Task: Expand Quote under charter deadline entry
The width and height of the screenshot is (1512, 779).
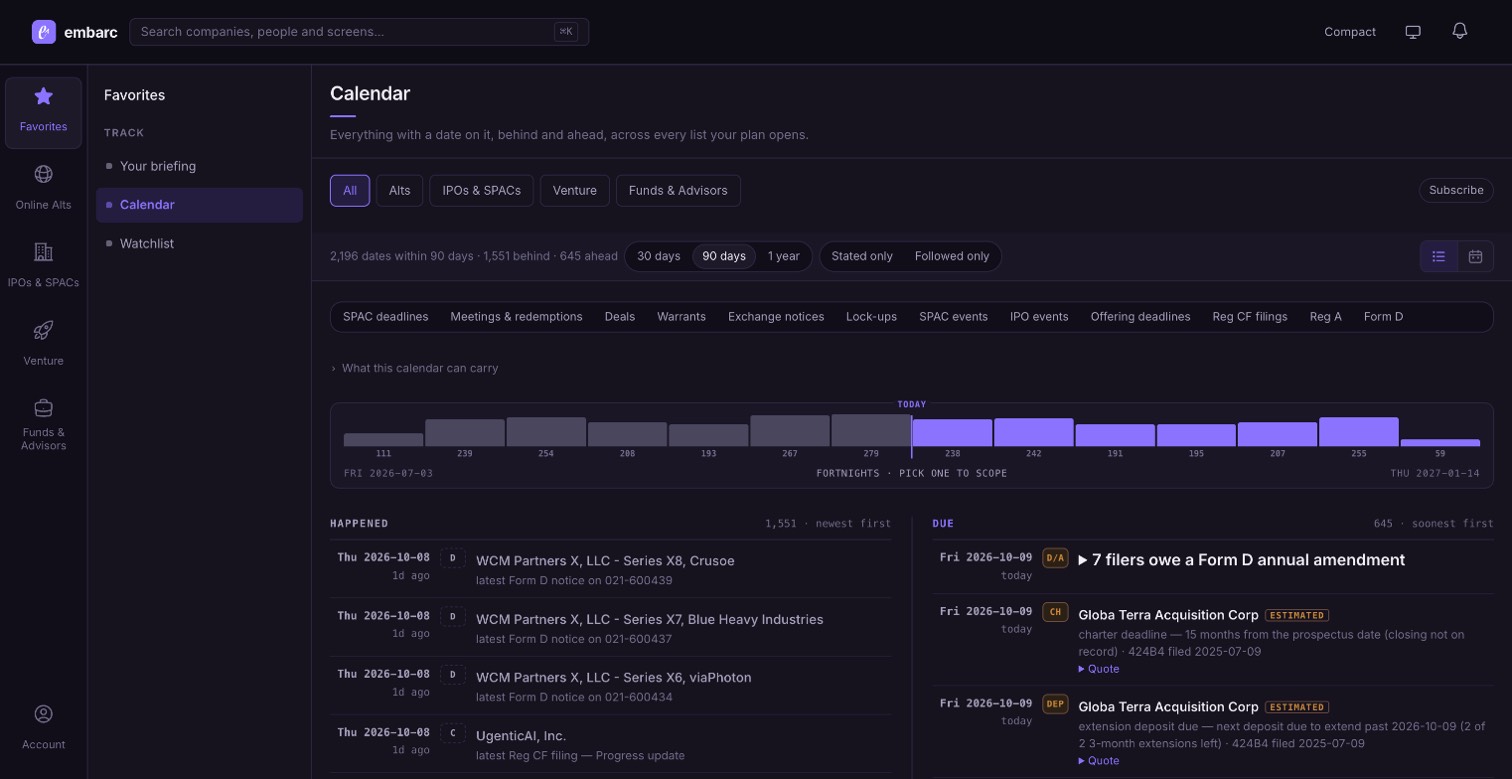Action: [x=1099, y=669]
